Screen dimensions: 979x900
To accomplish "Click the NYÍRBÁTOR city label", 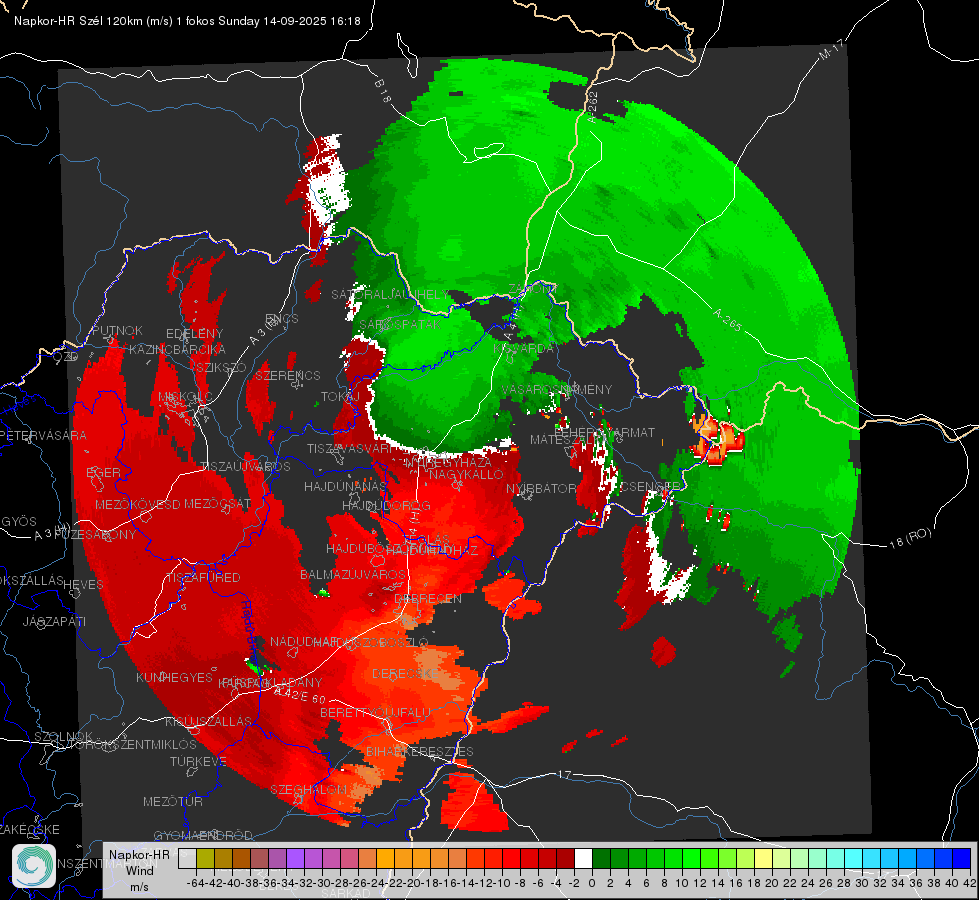I will [x=541, y=488].
